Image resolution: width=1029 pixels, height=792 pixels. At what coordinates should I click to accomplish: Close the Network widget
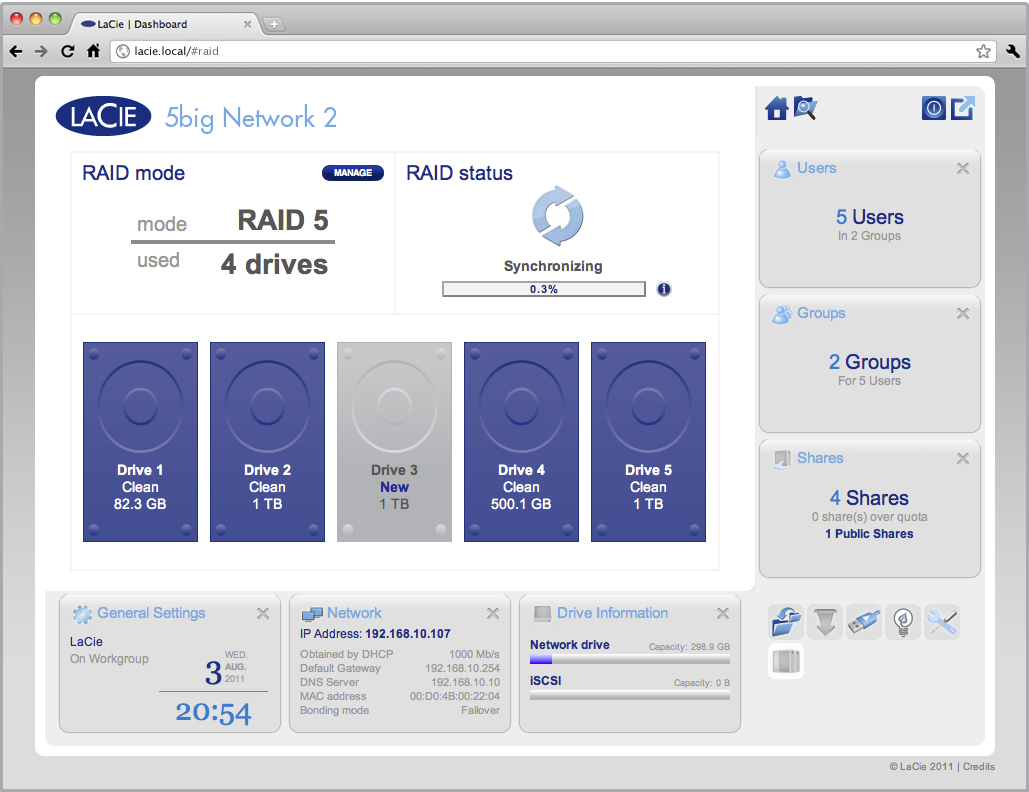pos(492,614)
